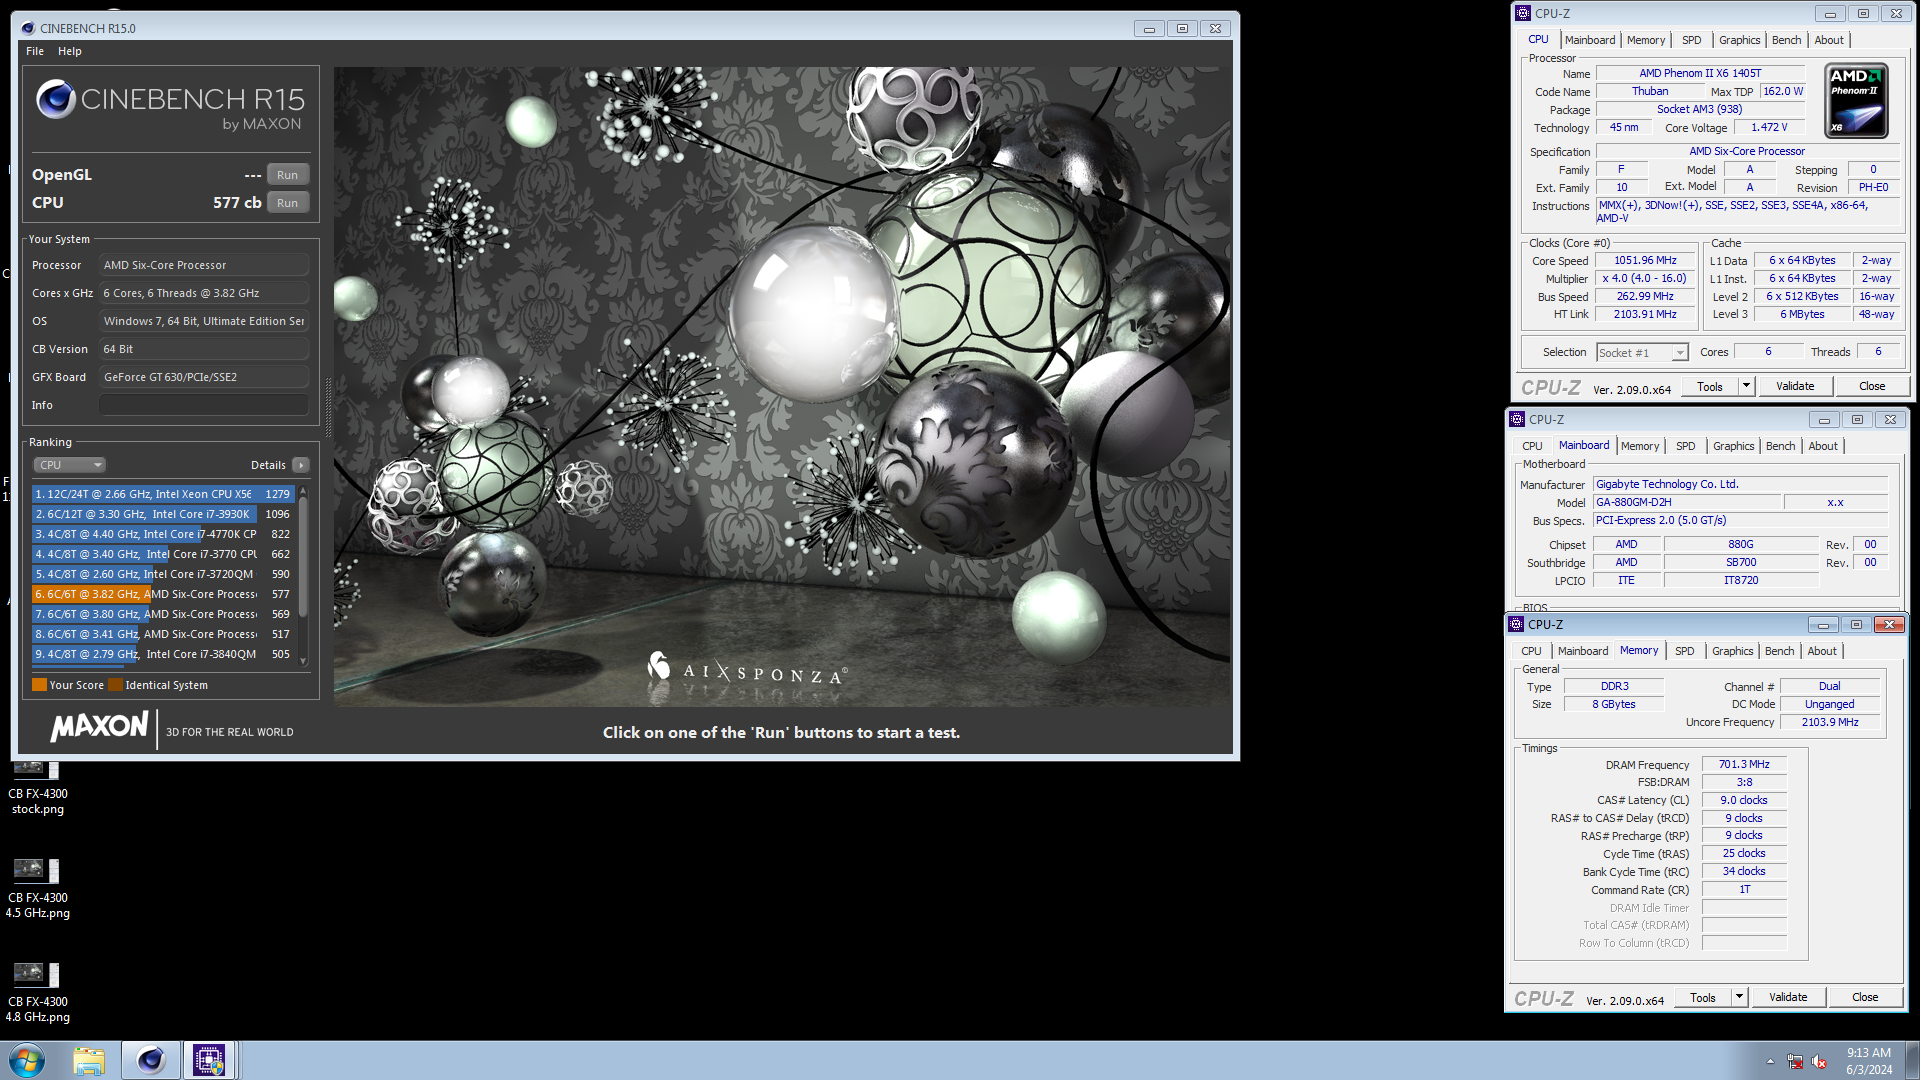Open About tab in bottom CPU-Z Memory window
Screen dimensions: 1920x1080
(x=1822, y=651)
